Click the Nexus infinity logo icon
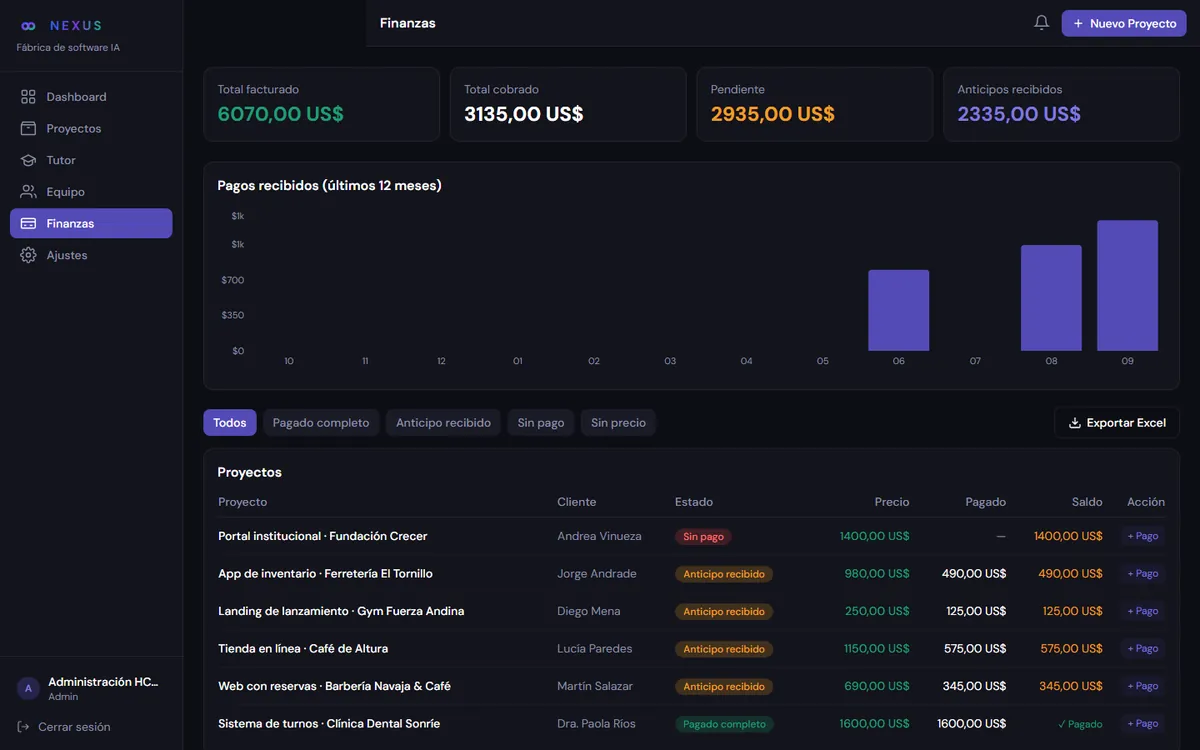Image resolution: width=1200 pixels, height=750 pixels. tap(28, 26)
